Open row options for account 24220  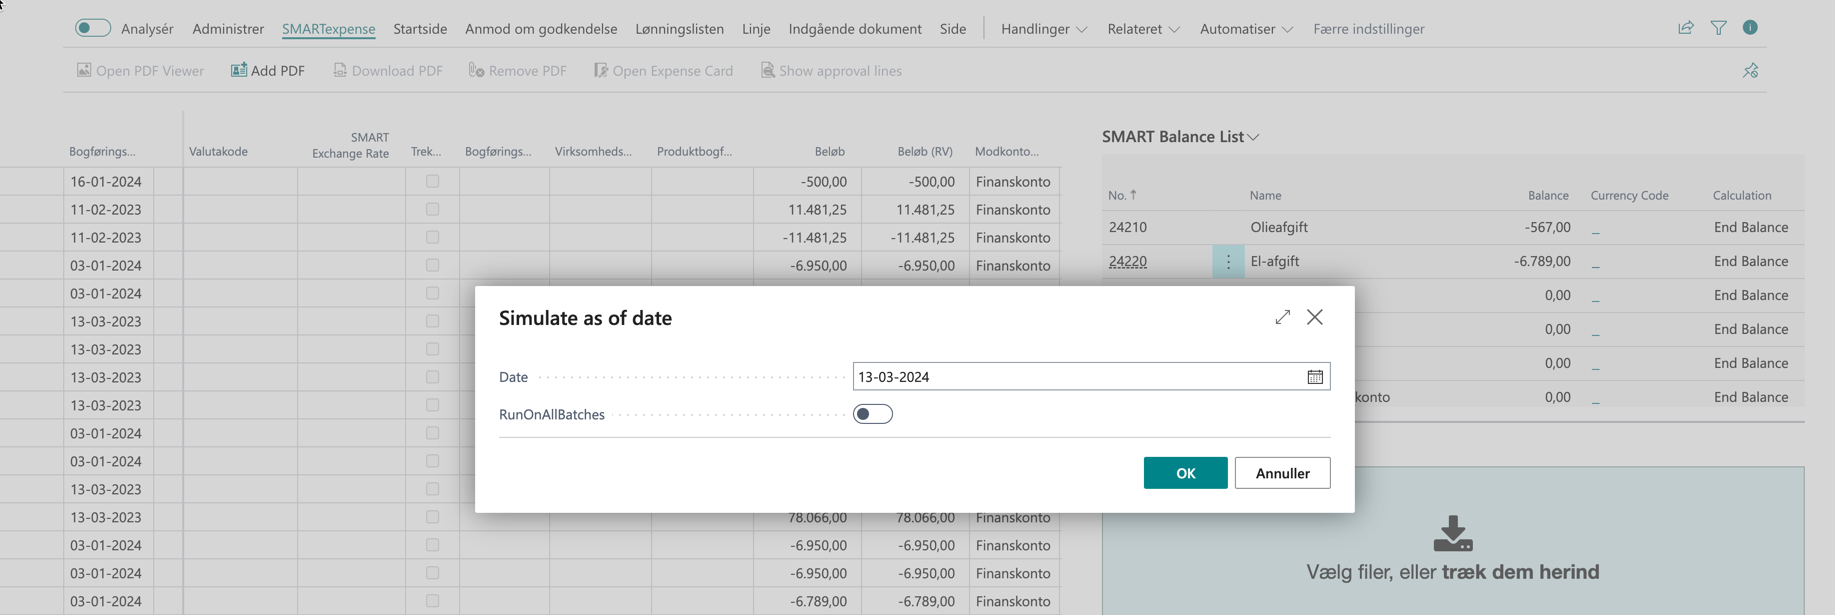1228,261
